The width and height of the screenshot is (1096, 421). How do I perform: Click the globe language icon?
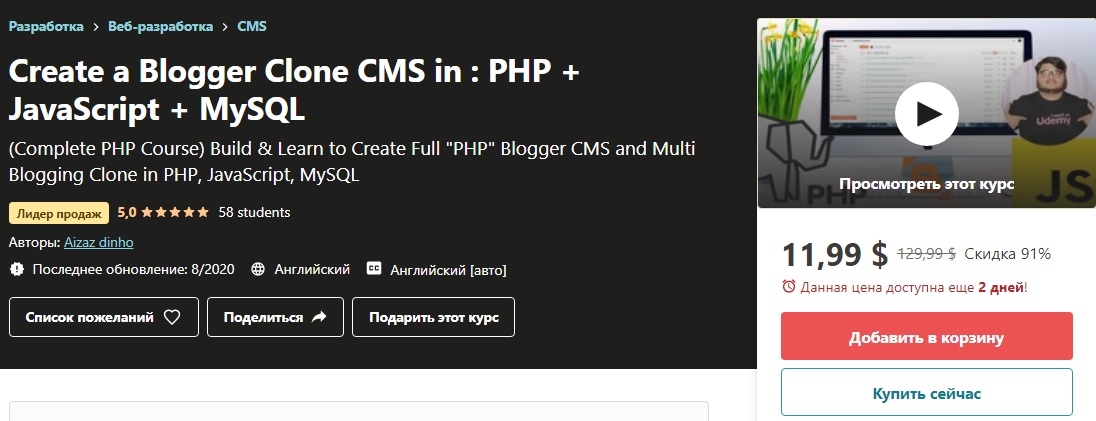[258, 269]
